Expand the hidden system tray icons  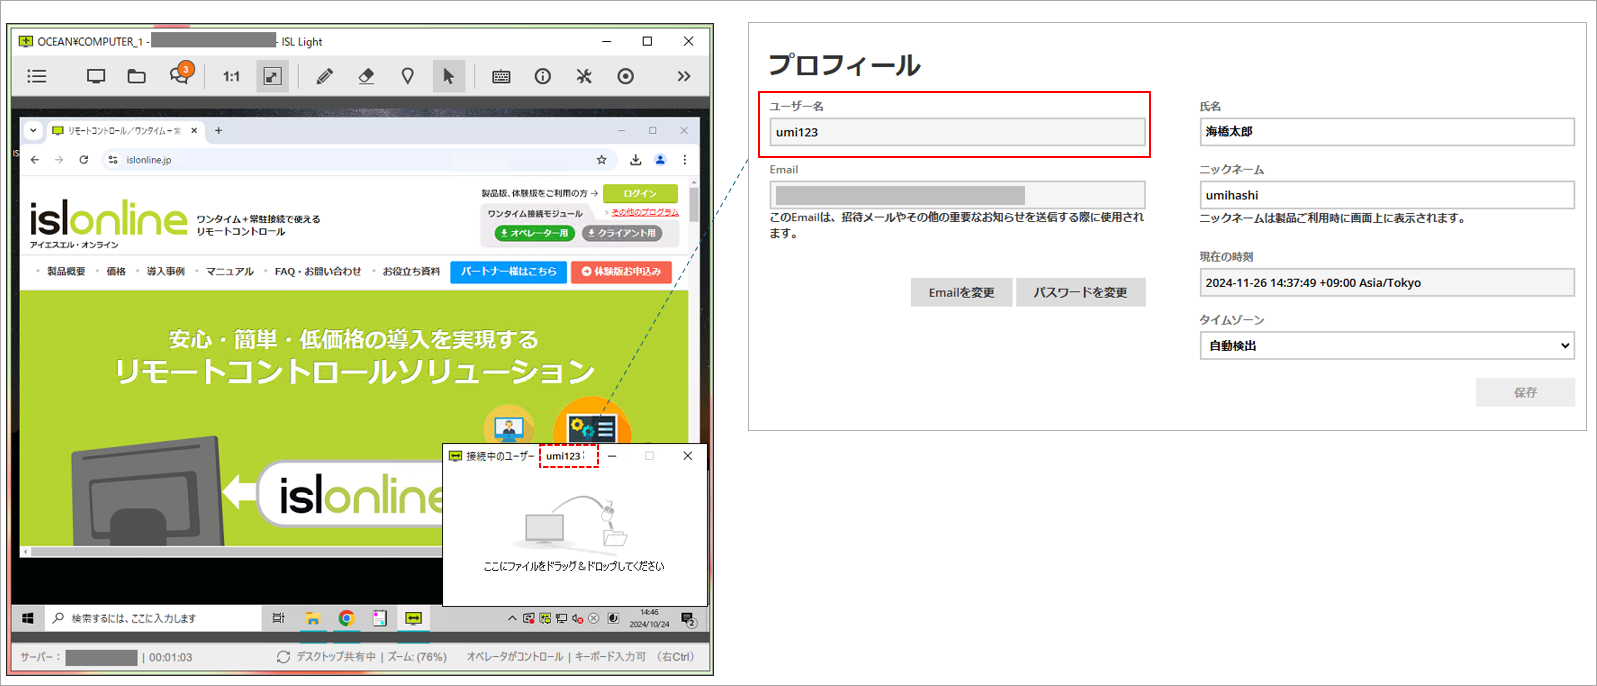pyautogui.click(x=512, y=619)
